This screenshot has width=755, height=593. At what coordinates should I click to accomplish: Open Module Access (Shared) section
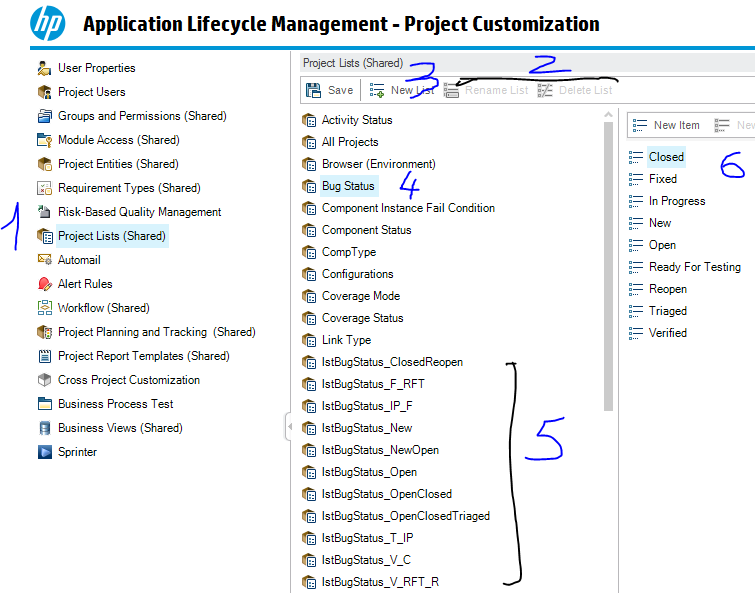pyautogui.click(x=118, y=140)
